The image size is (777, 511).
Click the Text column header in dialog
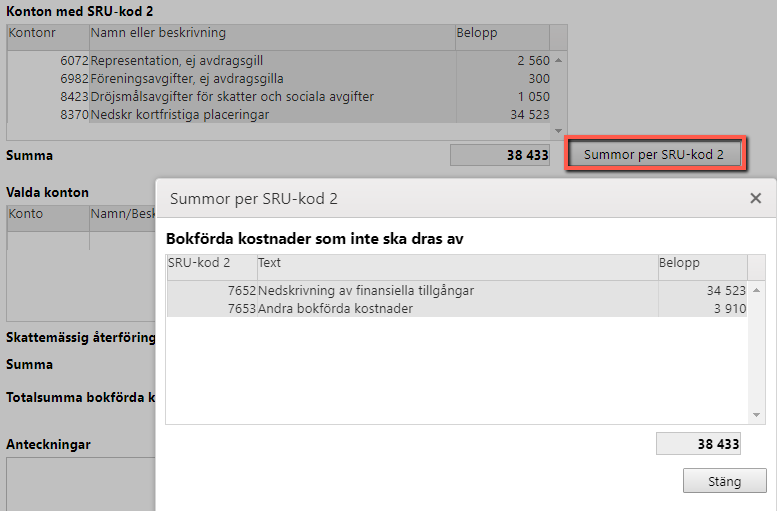[x=457, y=268]
